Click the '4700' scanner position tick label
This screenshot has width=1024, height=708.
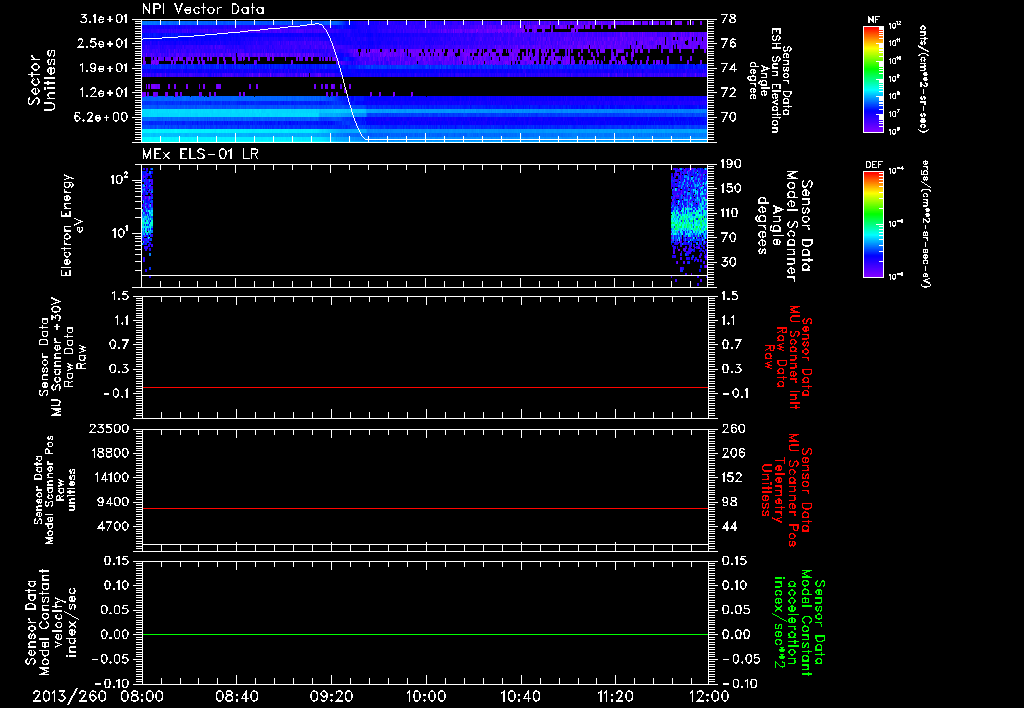(113, 526)
